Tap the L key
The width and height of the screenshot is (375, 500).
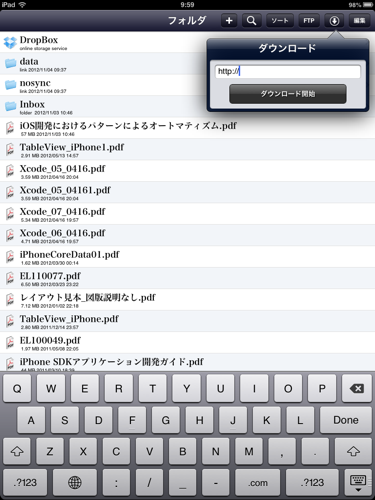click(300, 420)
